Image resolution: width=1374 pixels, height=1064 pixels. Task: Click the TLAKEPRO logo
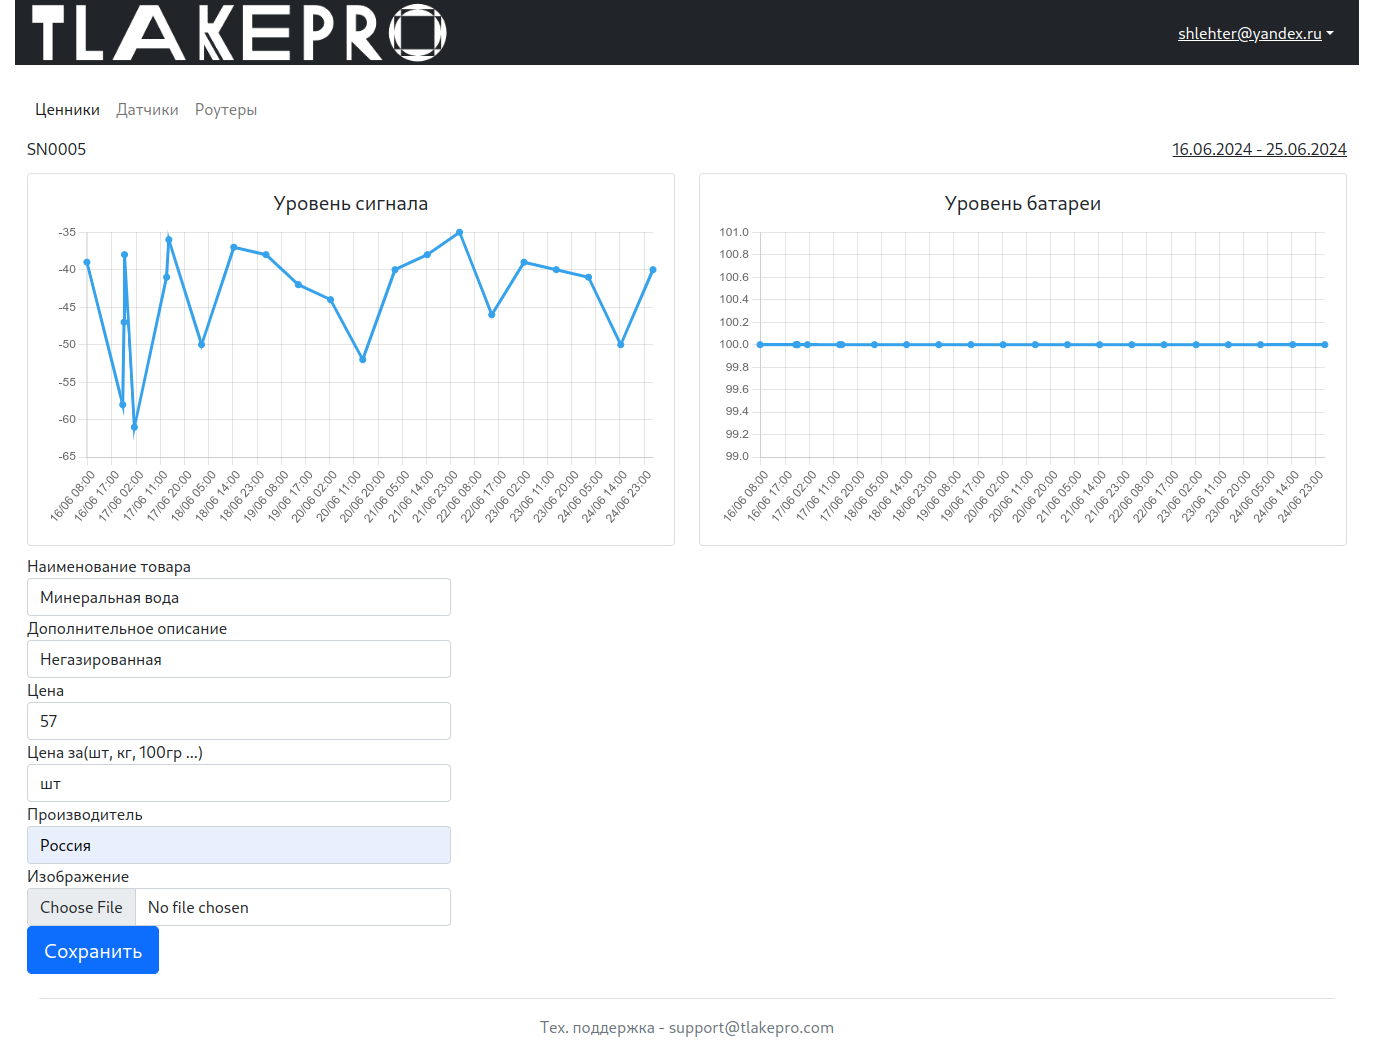tap(238, 33)
